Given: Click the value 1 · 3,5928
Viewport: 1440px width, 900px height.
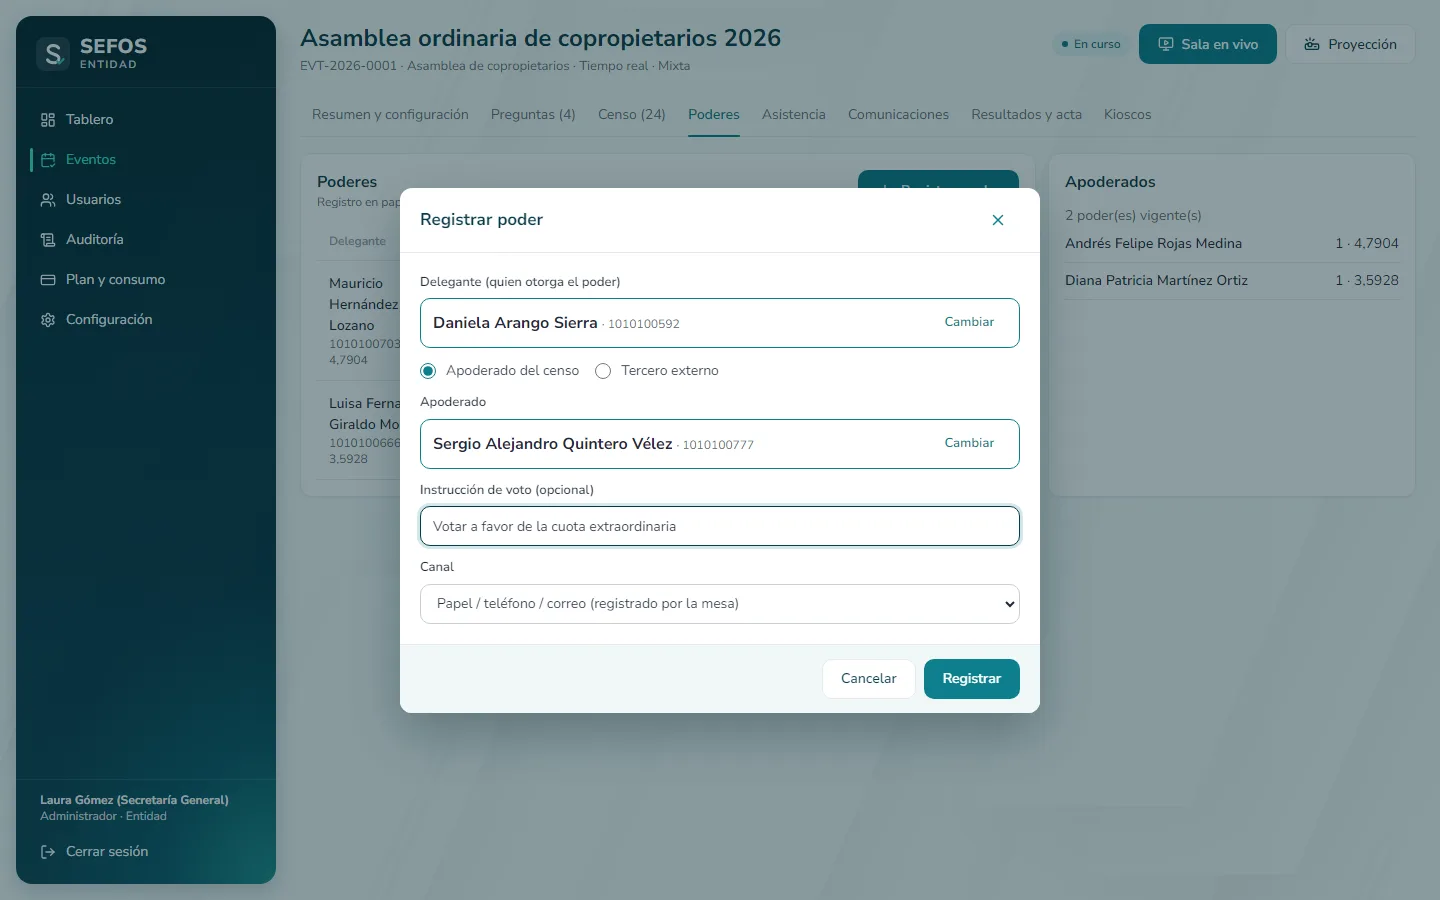Looking at the screenshot, I should pyautogui.click(x=1367, y=280).
